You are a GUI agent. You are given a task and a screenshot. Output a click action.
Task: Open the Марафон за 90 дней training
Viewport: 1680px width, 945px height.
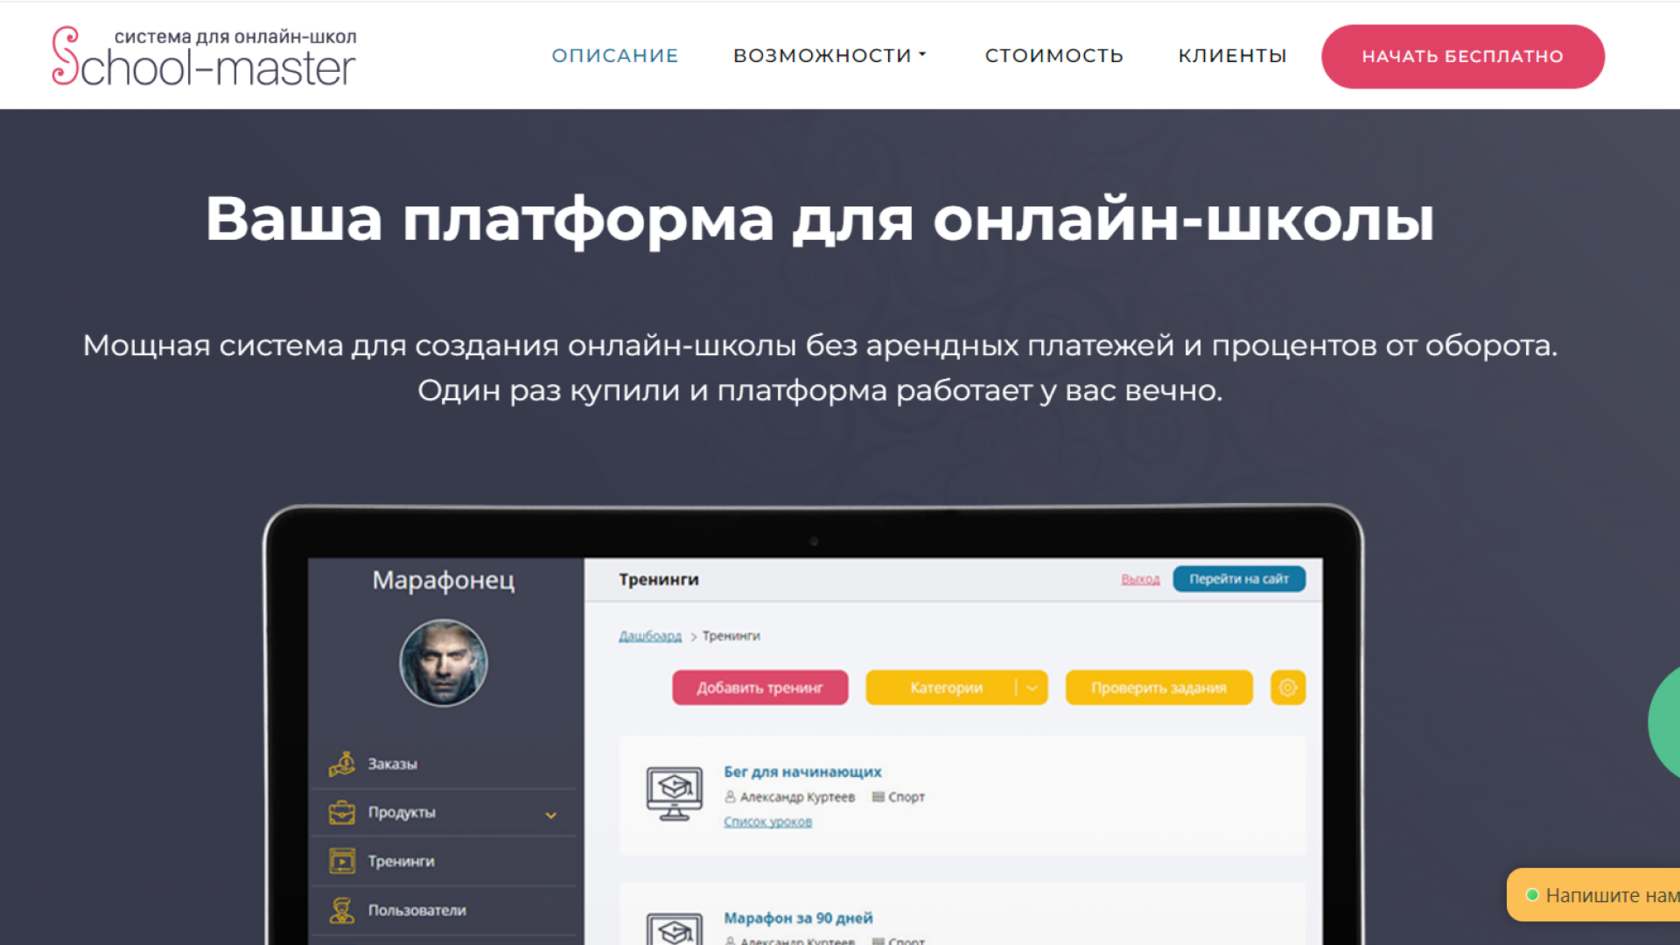[x=798, y=918]
